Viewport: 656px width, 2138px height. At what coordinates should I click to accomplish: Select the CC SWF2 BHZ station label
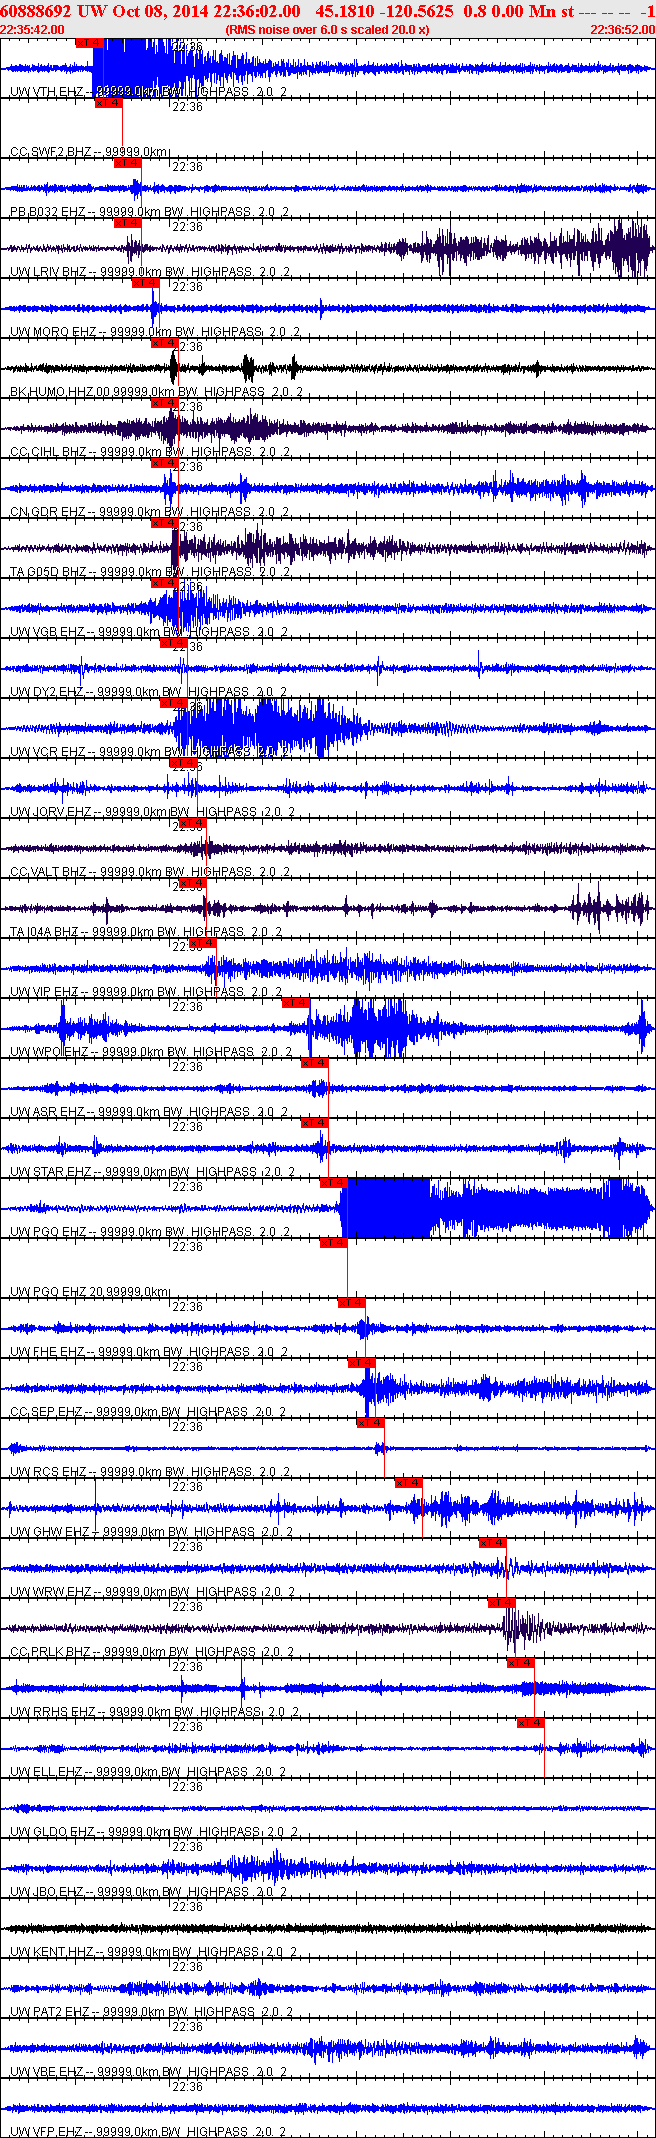click(90, 152)
